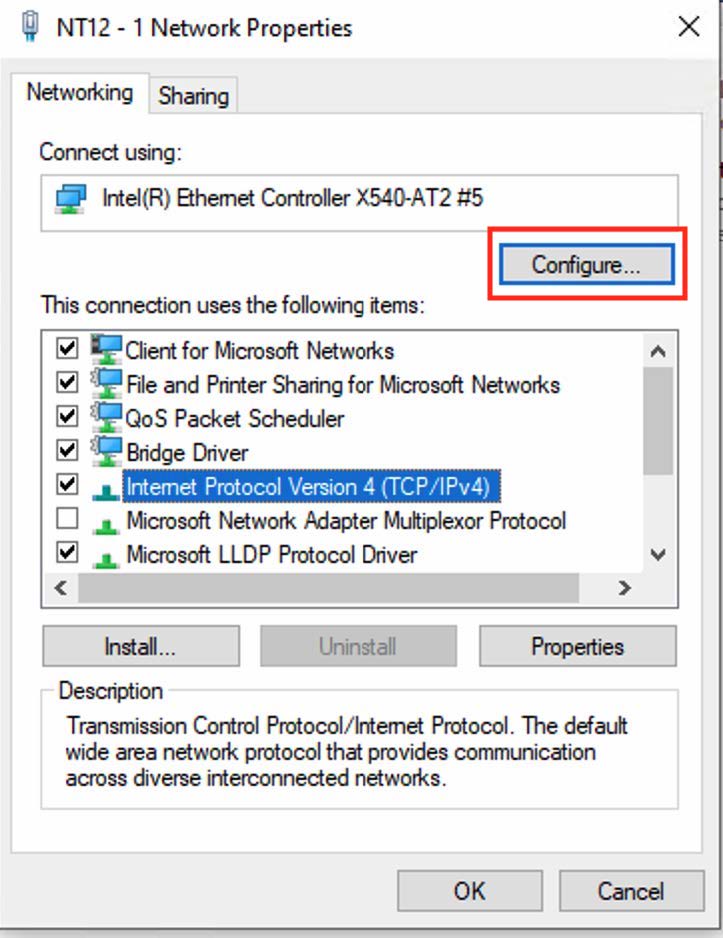Click the Internet Protocol Version 4 icon
Screen dimensions: 723x938
pos(106,487)
